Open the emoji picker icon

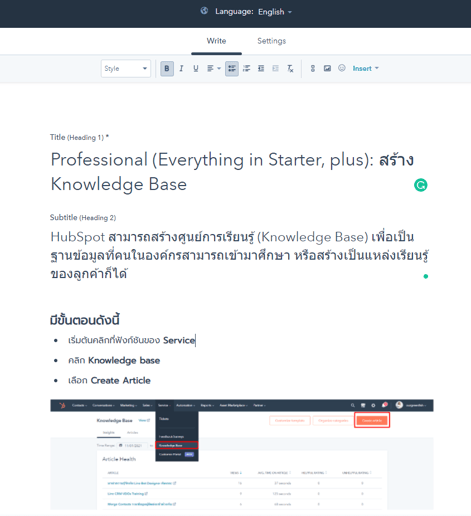(x=342, y=68)
